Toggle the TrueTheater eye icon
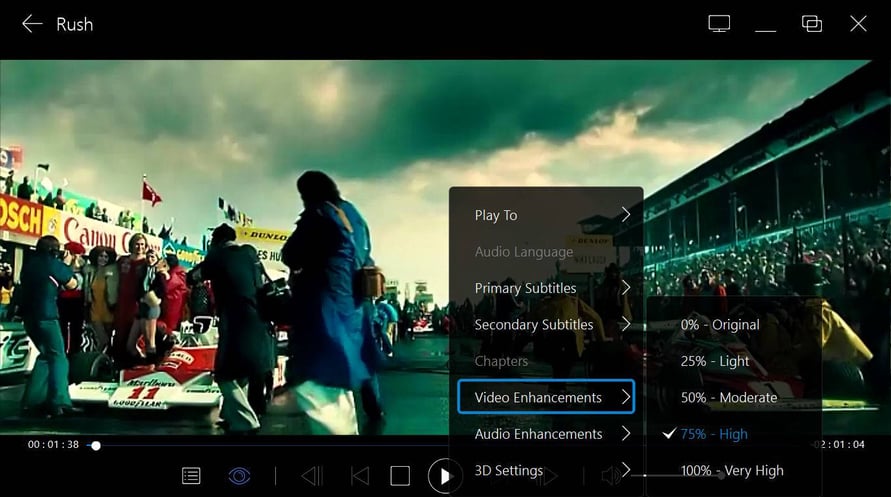The image size is (891, 497). [239, 476]
